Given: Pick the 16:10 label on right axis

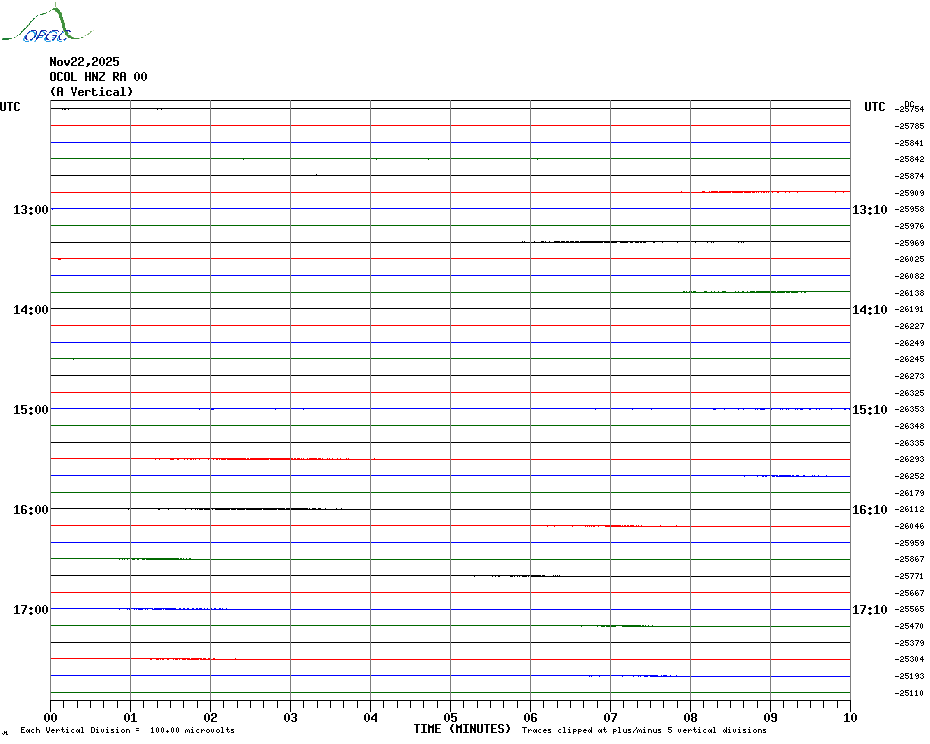Looking at the screenshot, I should pos(869,509).
